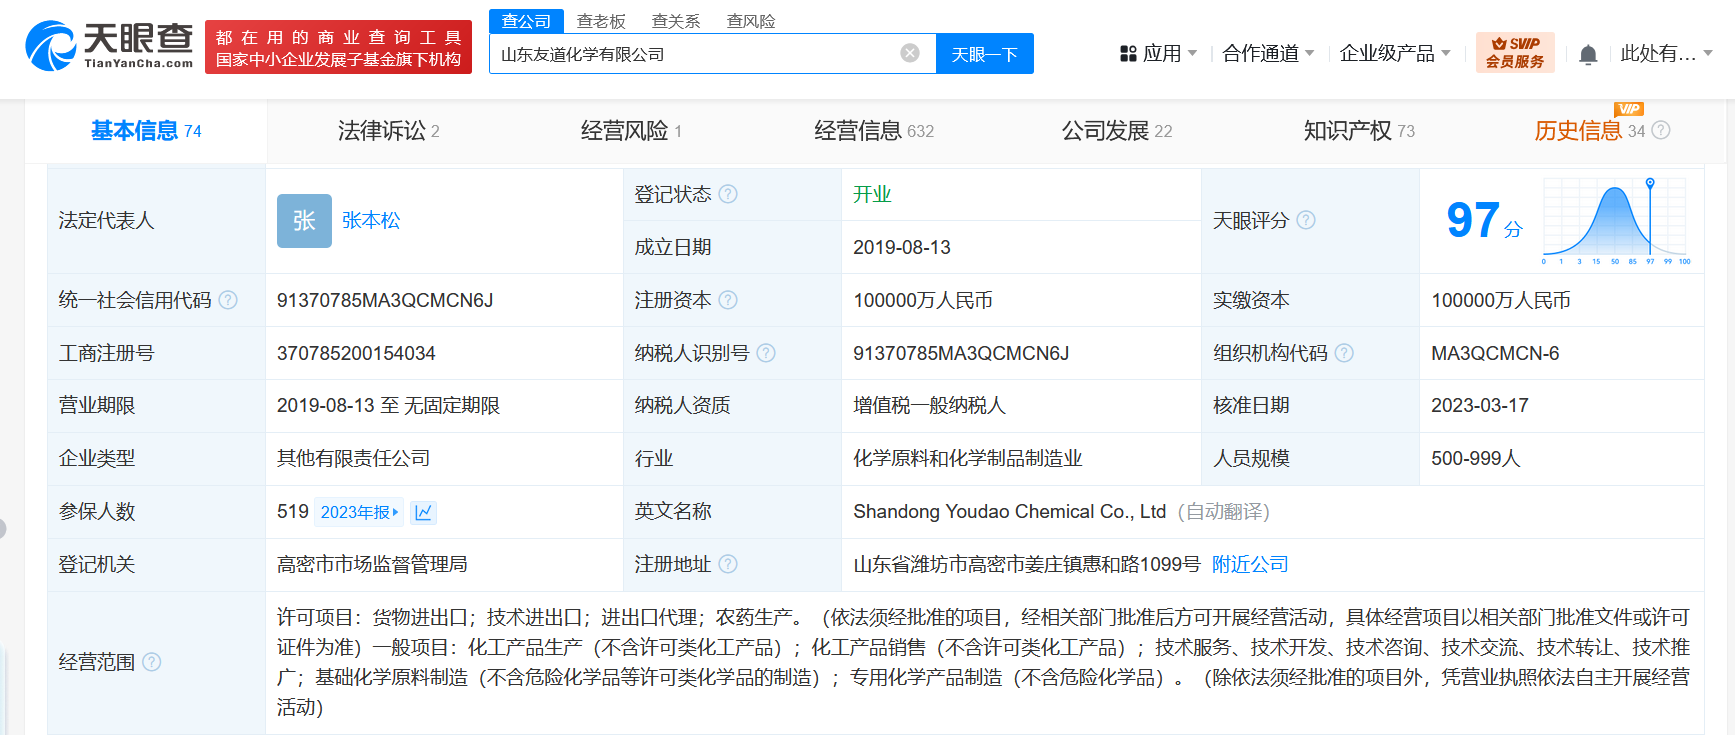This screenshot has width=1735, height=735.
Task: Click the 应用 grid icon
Action: (1128, 54)
